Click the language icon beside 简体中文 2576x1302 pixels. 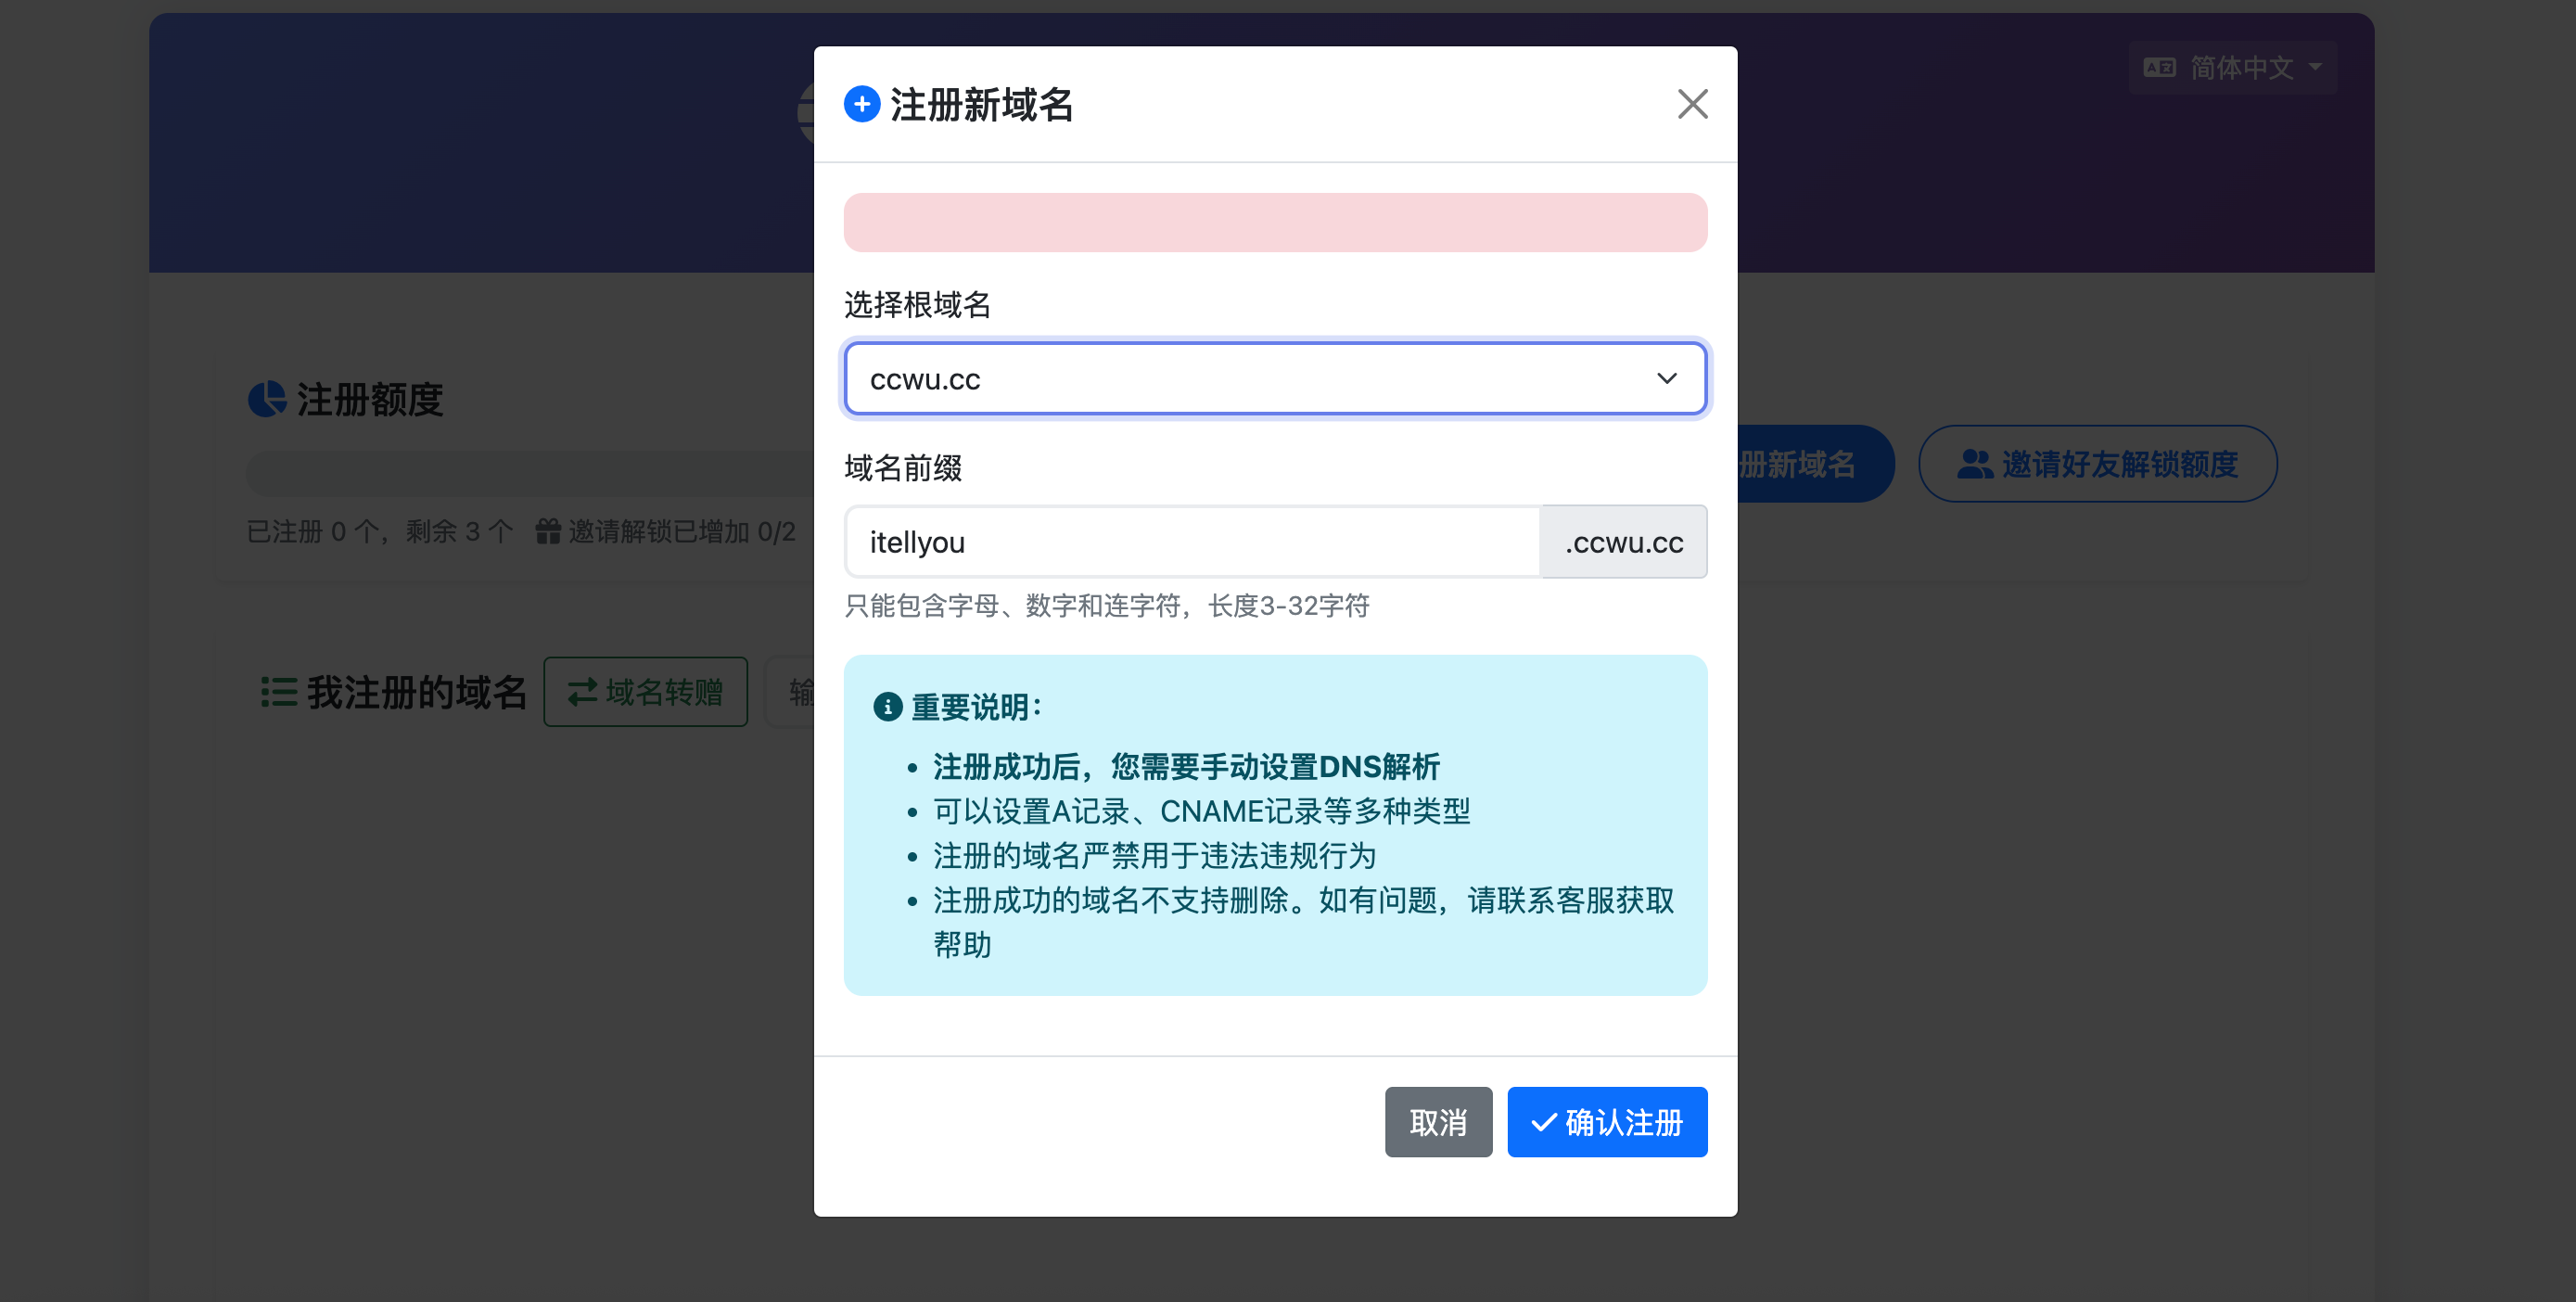[2159, 68]
